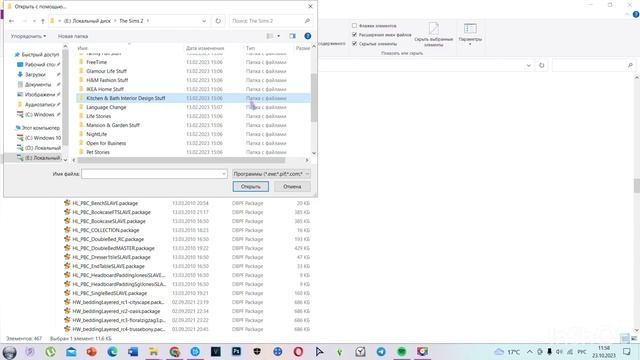
Task: Enable the item check boxes option
Action: pyautogui.click(x=354, y=26)
